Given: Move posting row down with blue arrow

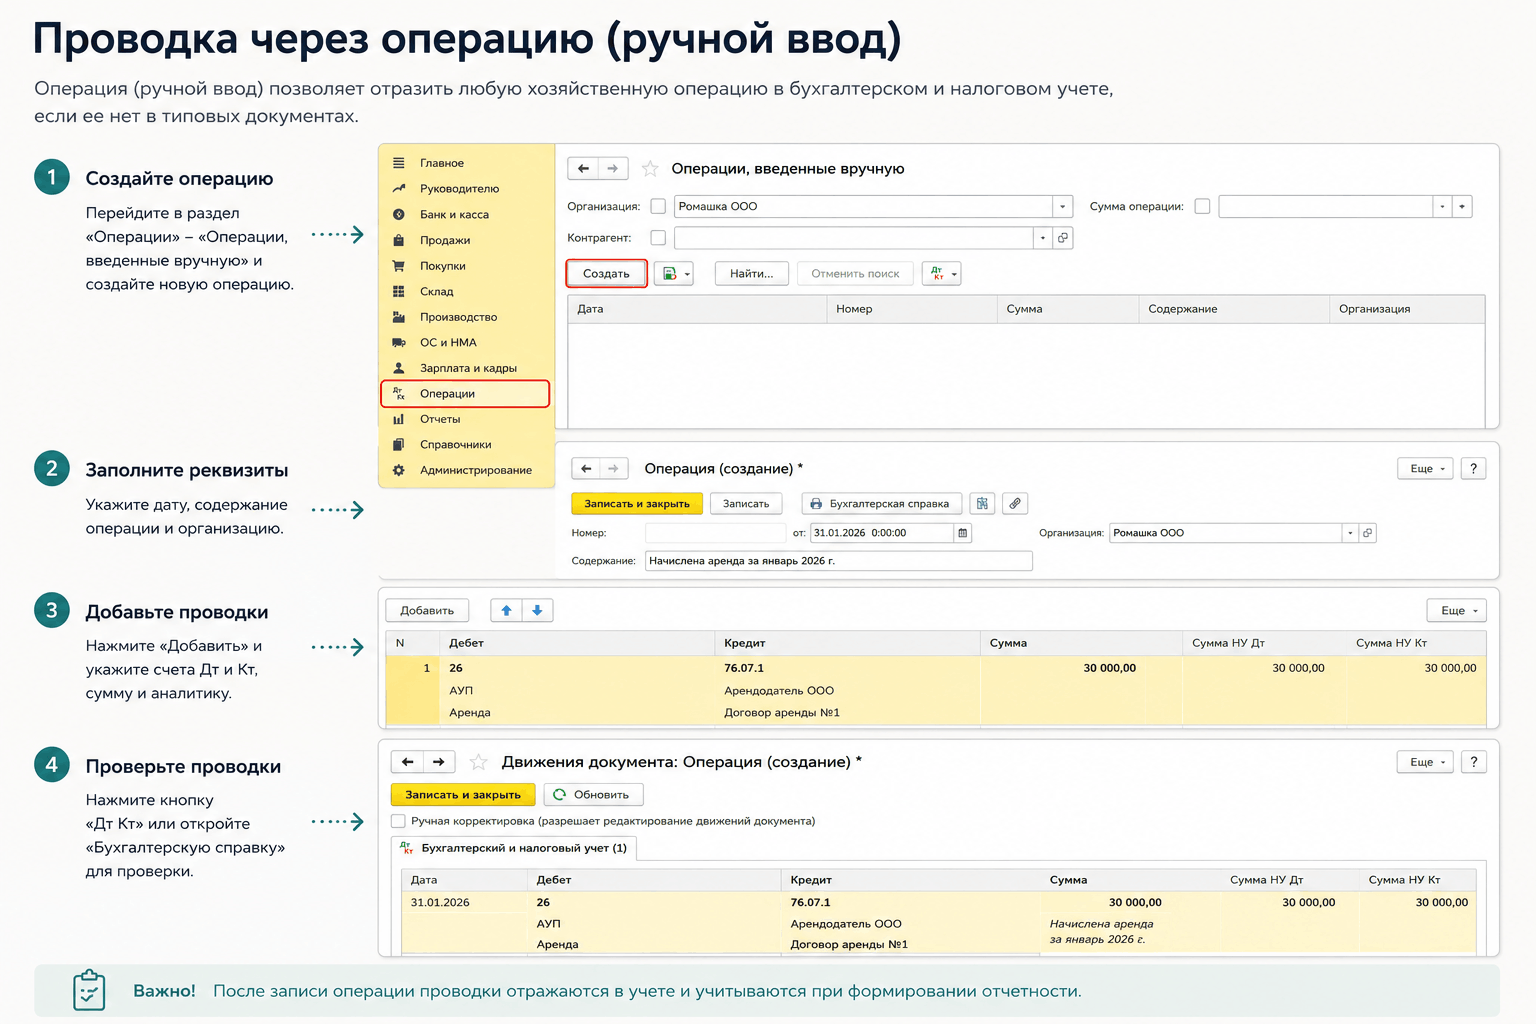Looking at the screenshot, I should (x=538, y=611).
